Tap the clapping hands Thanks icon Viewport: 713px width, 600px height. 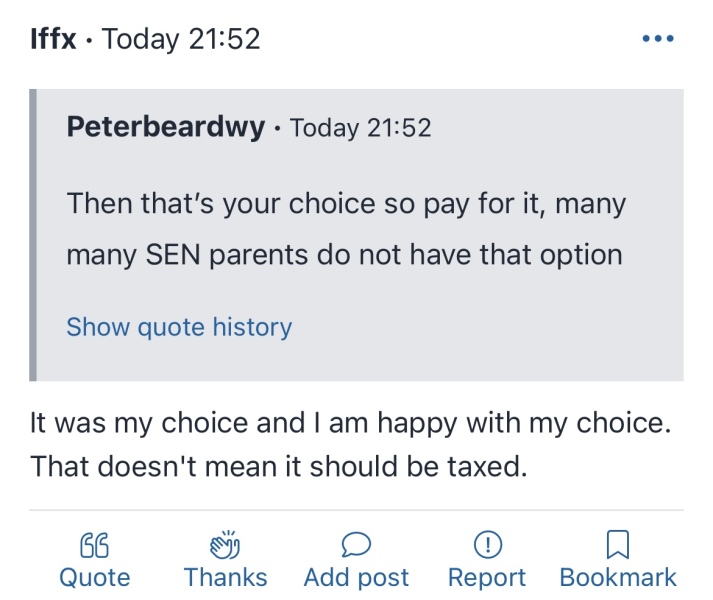click(x=225, y=545)
